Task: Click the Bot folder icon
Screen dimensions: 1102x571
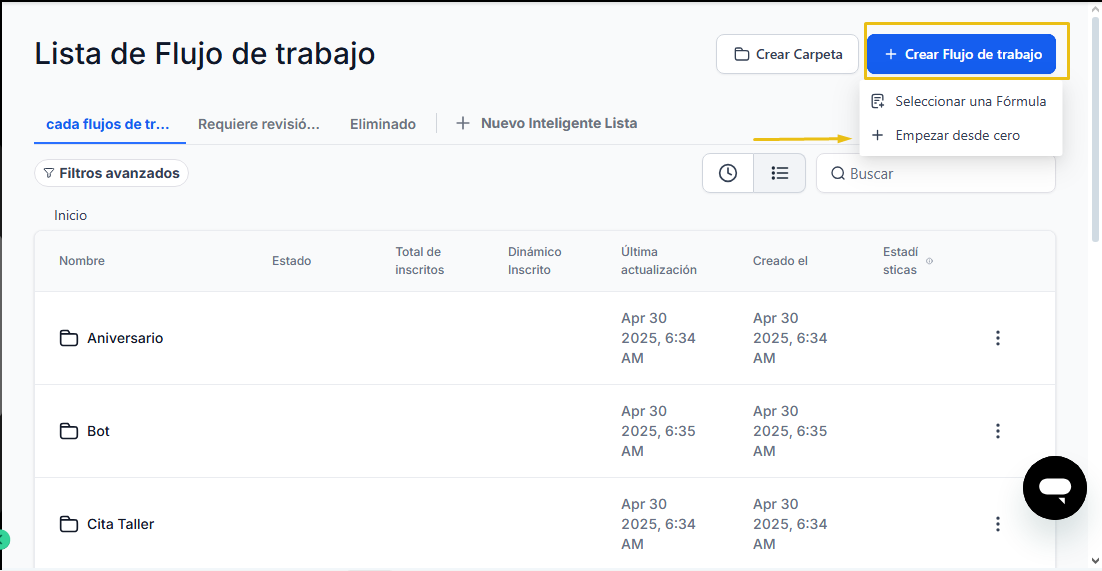Action: 68,431
